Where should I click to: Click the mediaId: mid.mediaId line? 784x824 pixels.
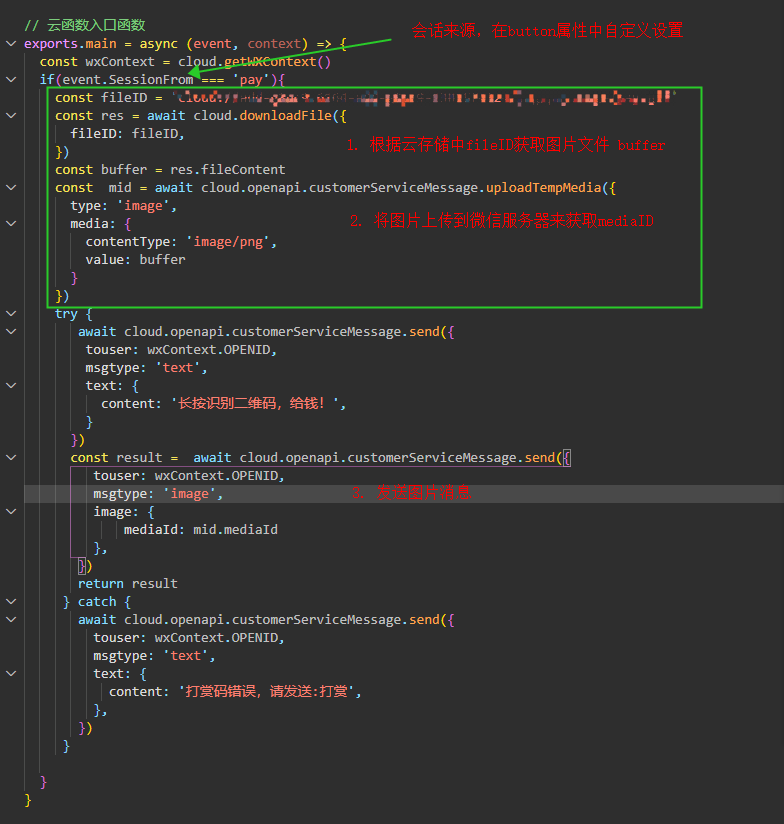click(x=201, y=530)
